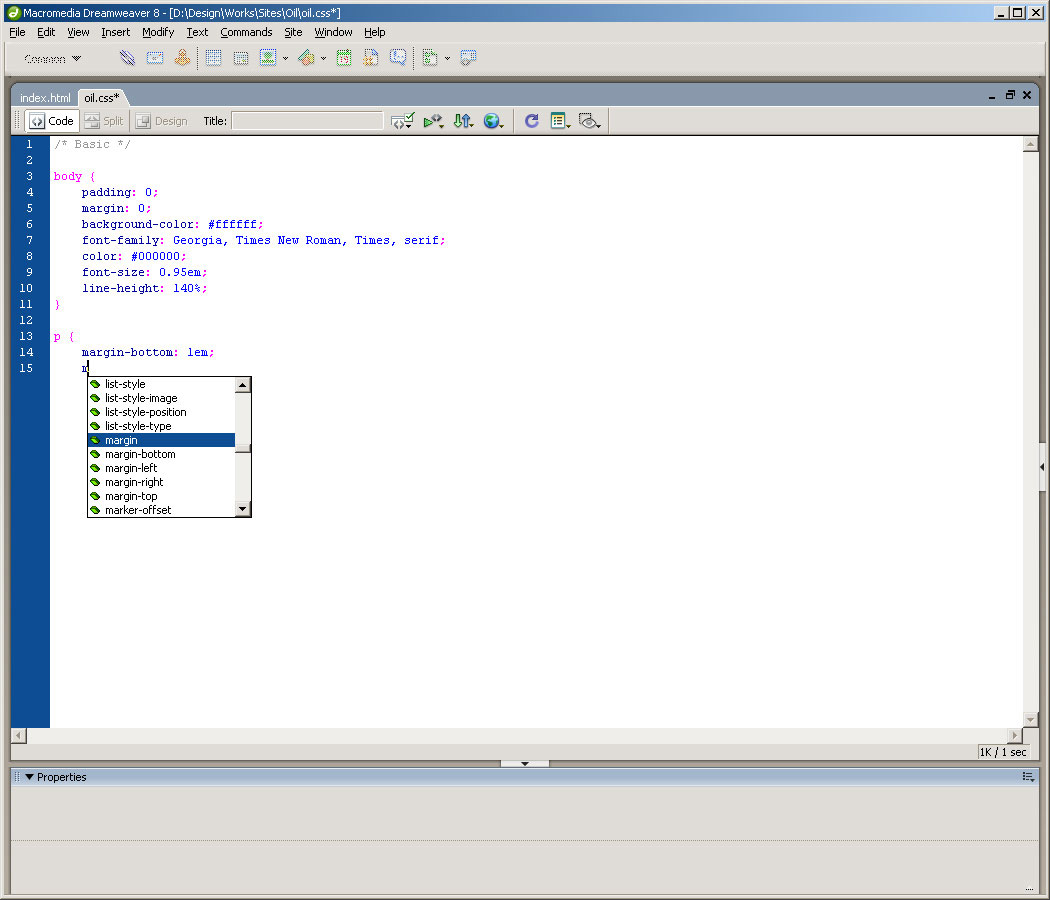This screenshot has width=1050, height=900.
Task: Click the Media insert icon
Action: (306, 58)
